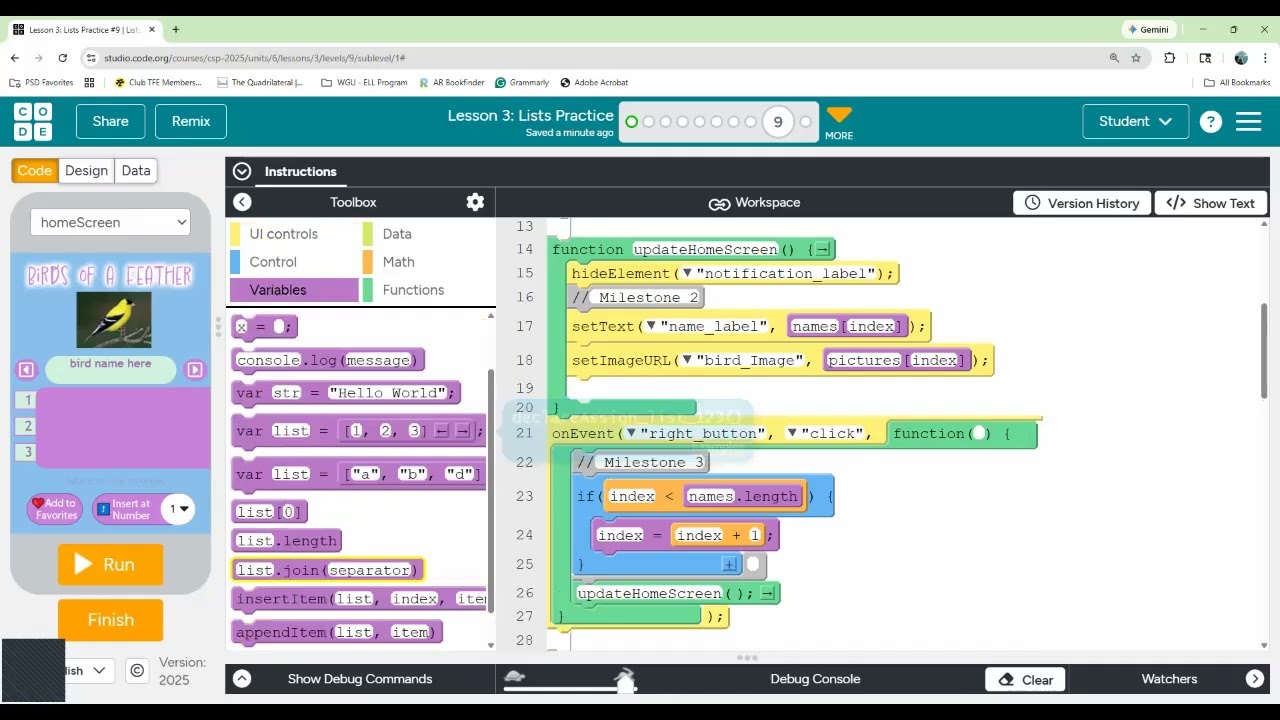Click the names.length expression block
Viewport: 1280px width, 720px height.
click(742, 496)
